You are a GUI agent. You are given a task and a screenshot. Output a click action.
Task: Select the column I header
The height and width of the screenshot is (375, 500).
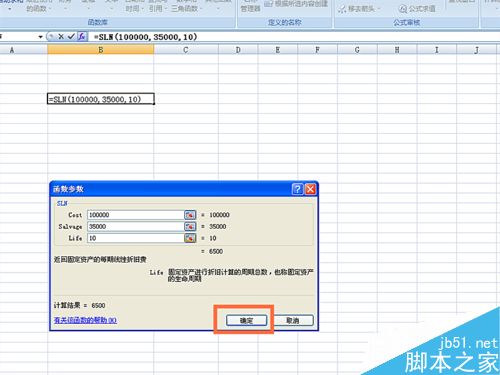(437, 50)
